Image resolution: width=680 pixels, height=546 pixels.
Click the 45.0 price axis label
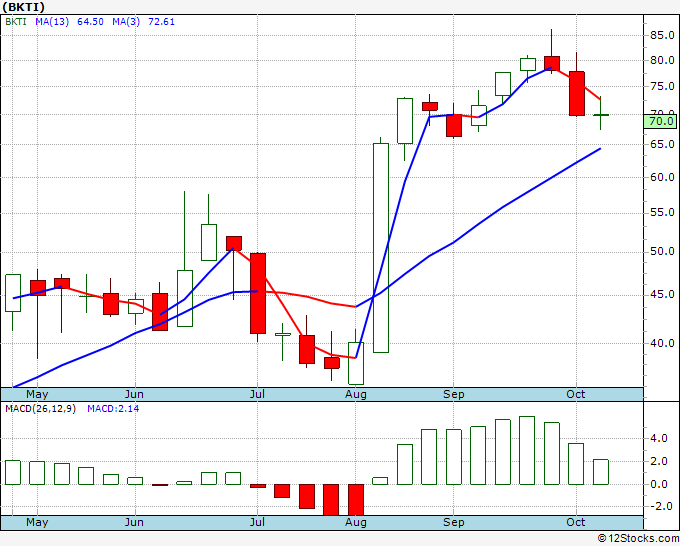tap(662, 294)
